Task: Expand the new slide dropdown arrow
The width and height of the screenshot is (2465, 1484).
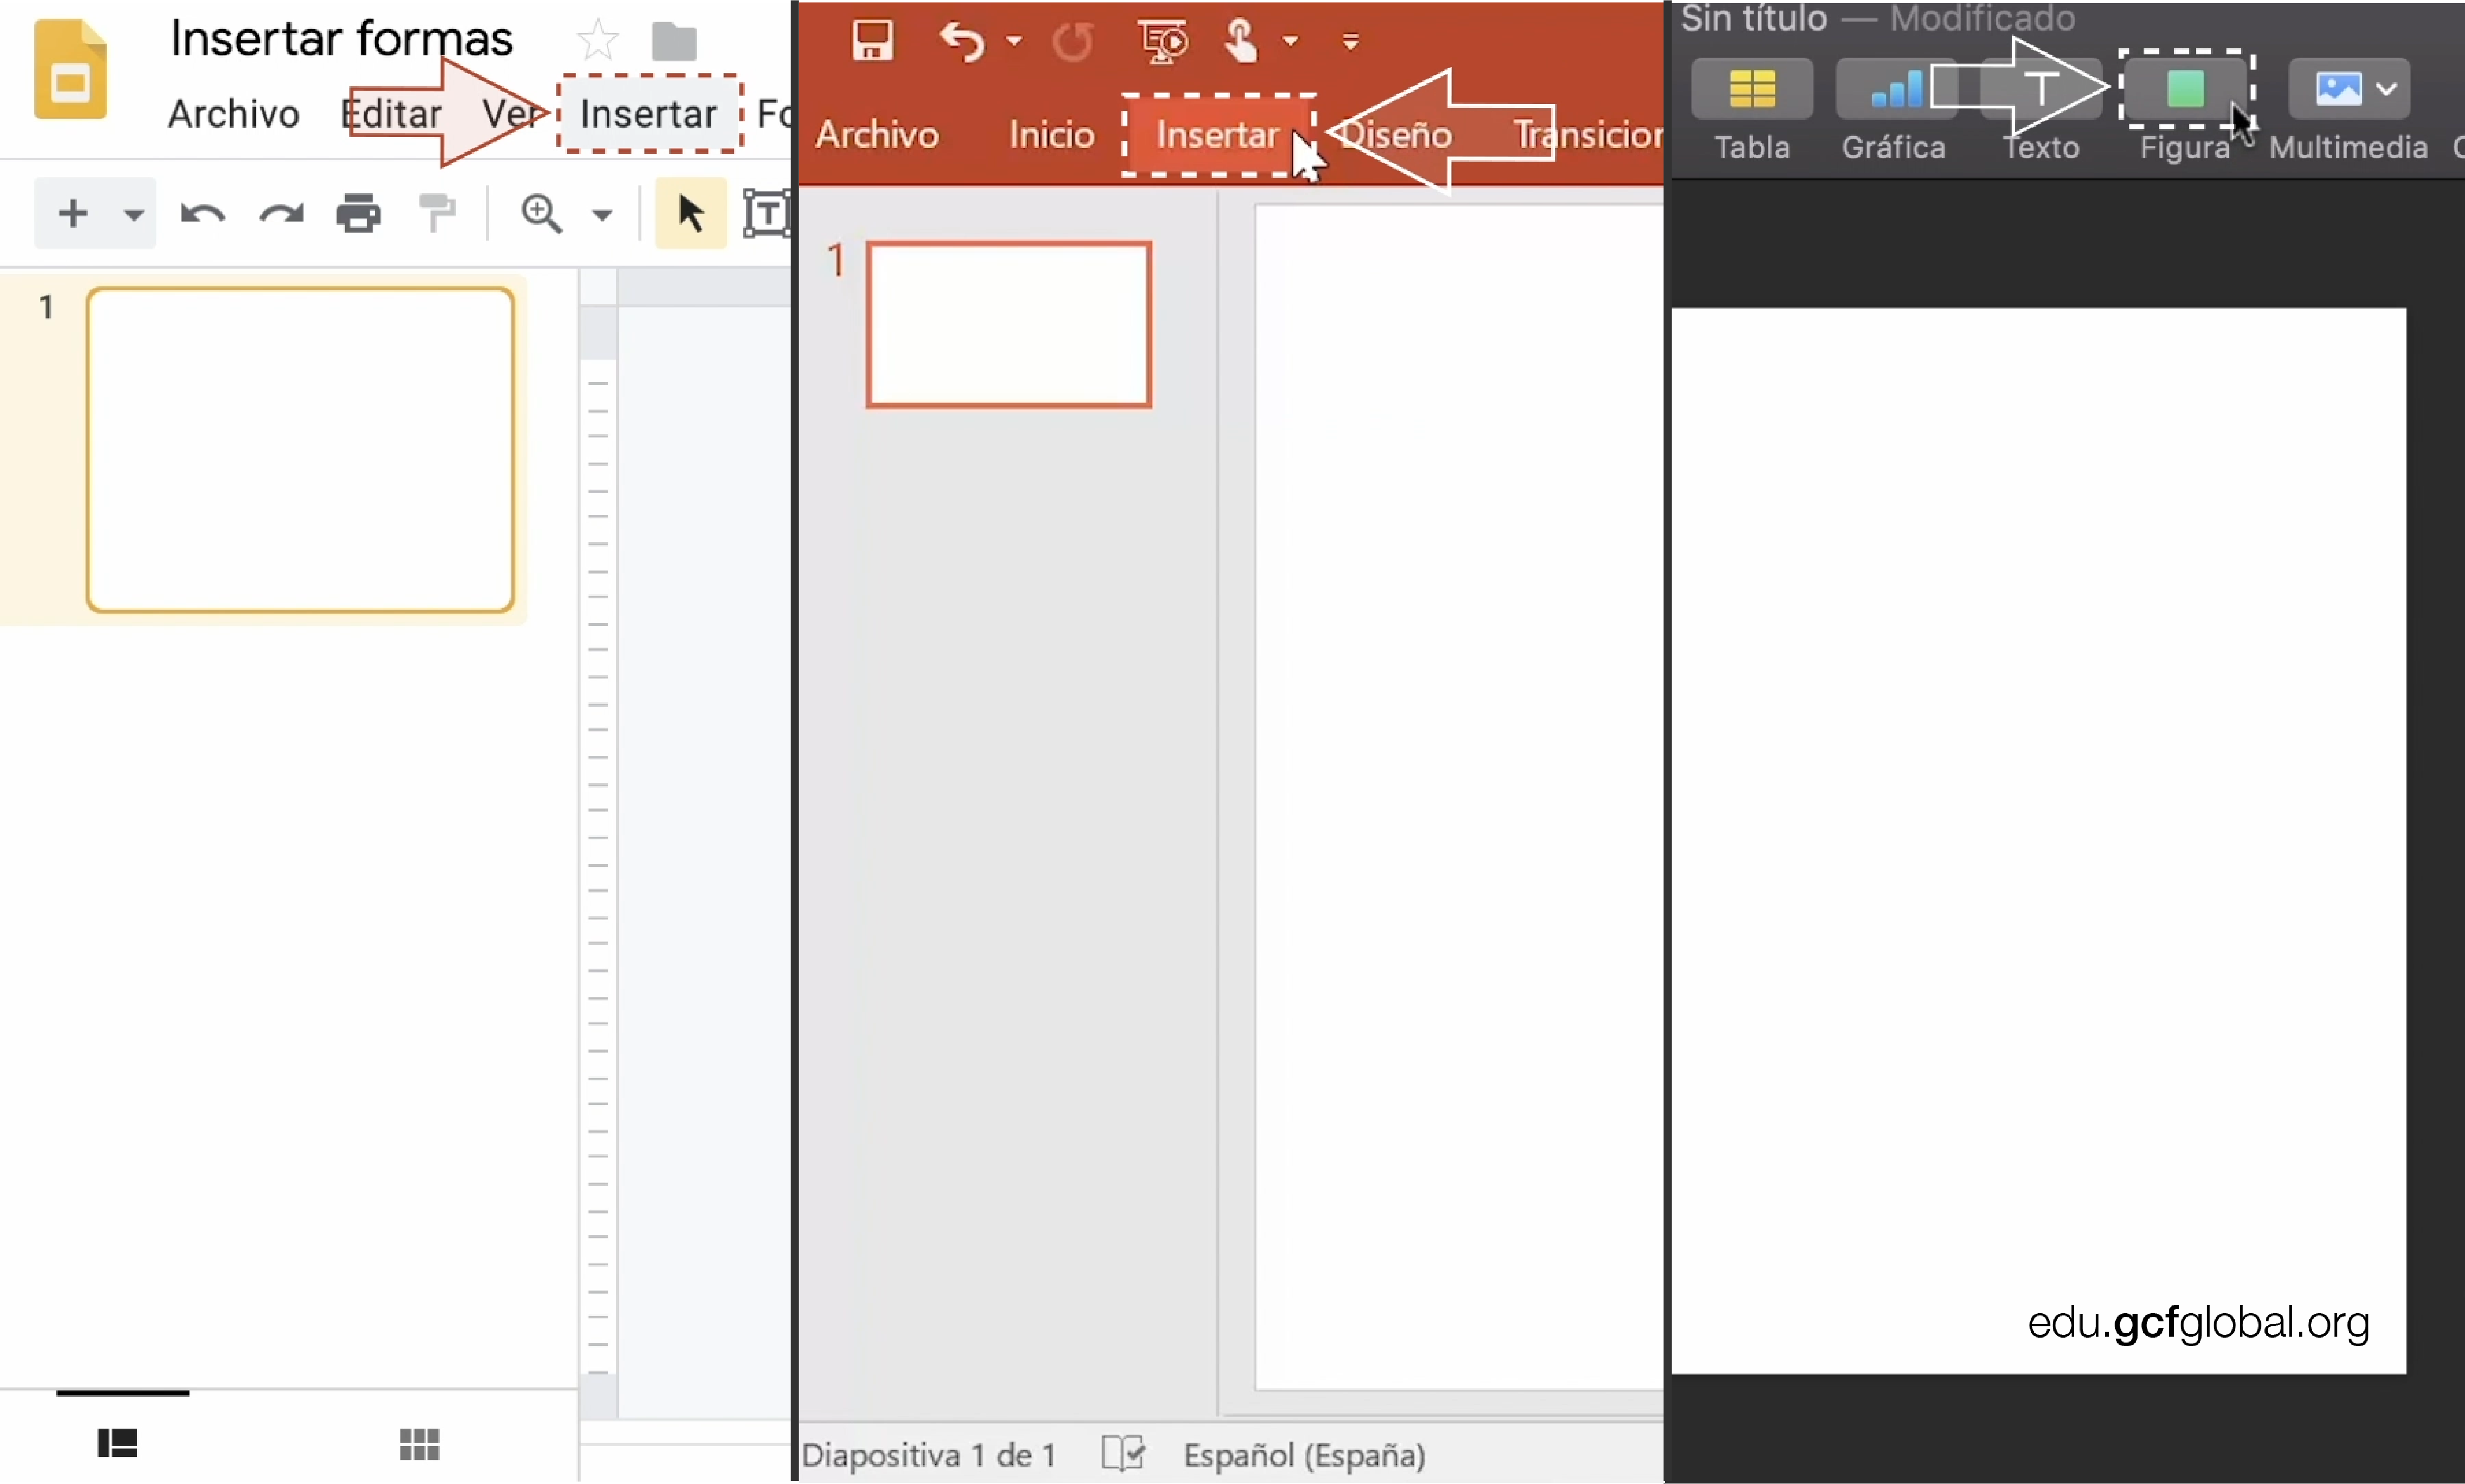Action: (x=133, y=214)
